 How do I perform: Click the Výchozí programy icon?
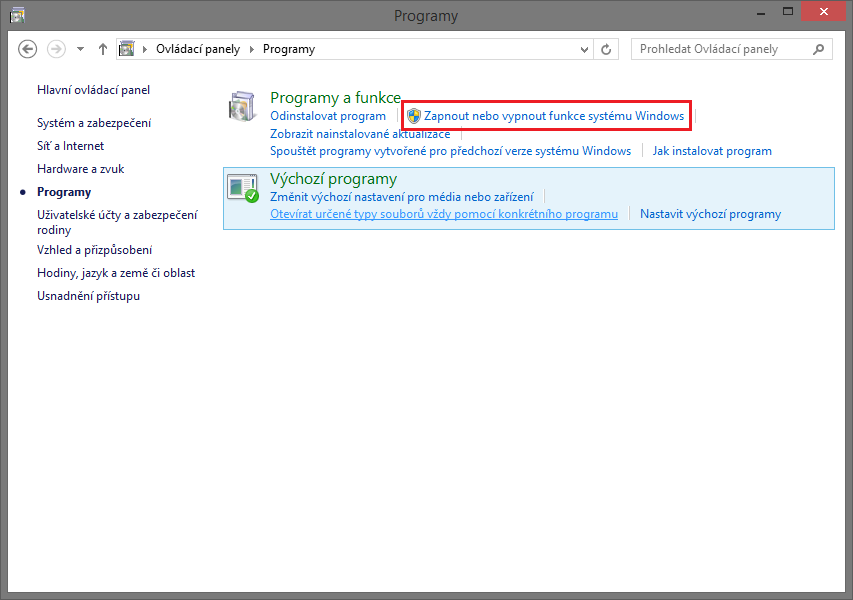(x=241, y=186)
